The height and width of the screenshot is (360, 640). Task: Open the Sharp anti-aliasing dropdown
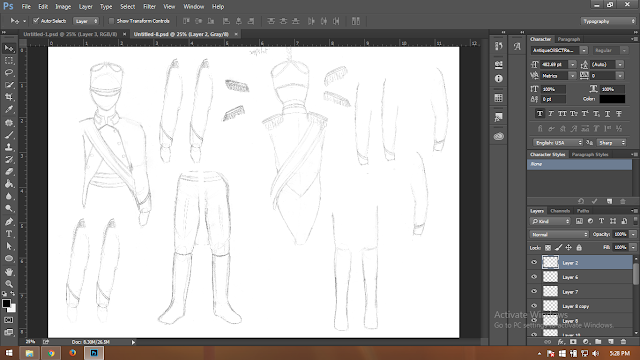tap(611, 142)
